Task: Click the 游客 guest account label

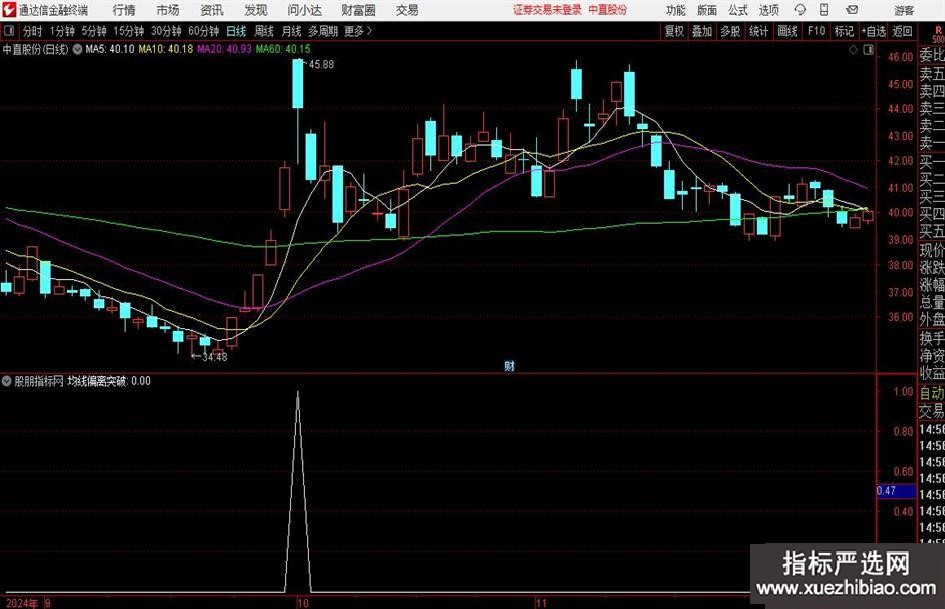Action: click(x=904, y=10)
